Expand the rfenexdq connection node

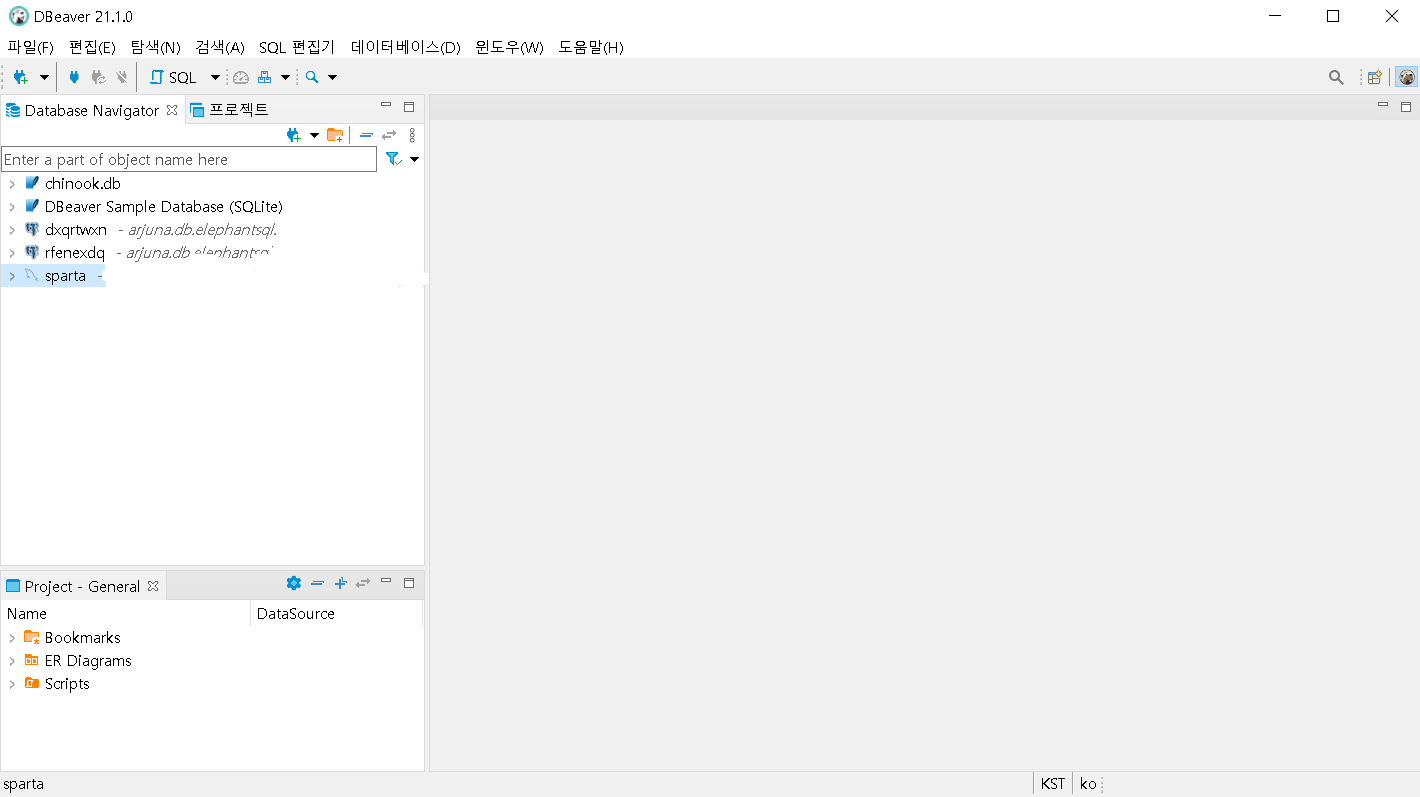point(12,253)
